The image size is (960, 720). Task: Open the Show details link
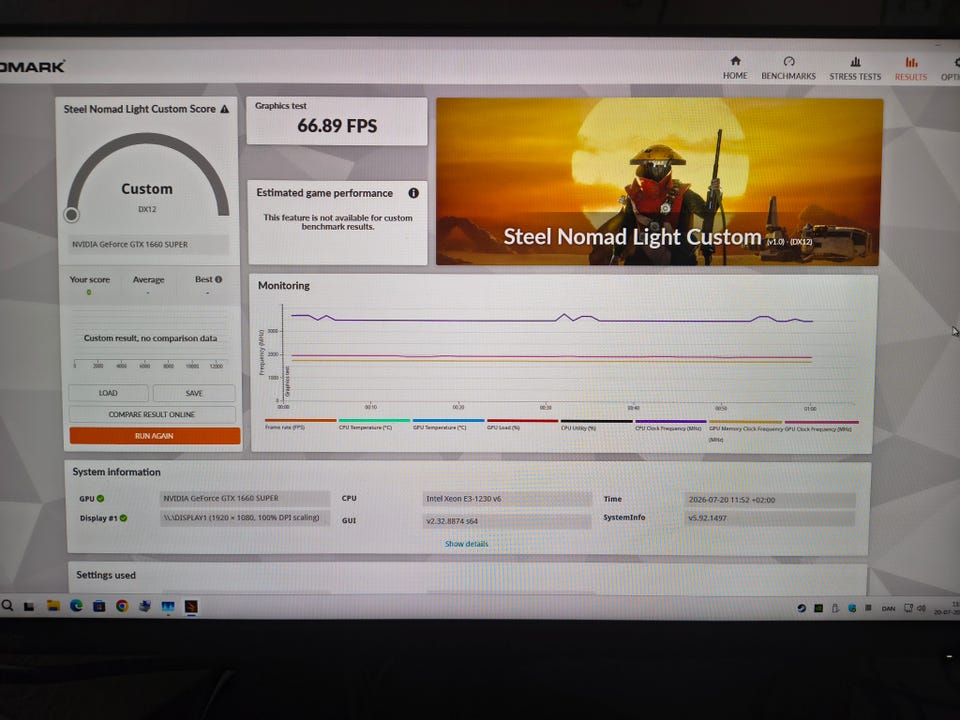[x=467, y=544]
